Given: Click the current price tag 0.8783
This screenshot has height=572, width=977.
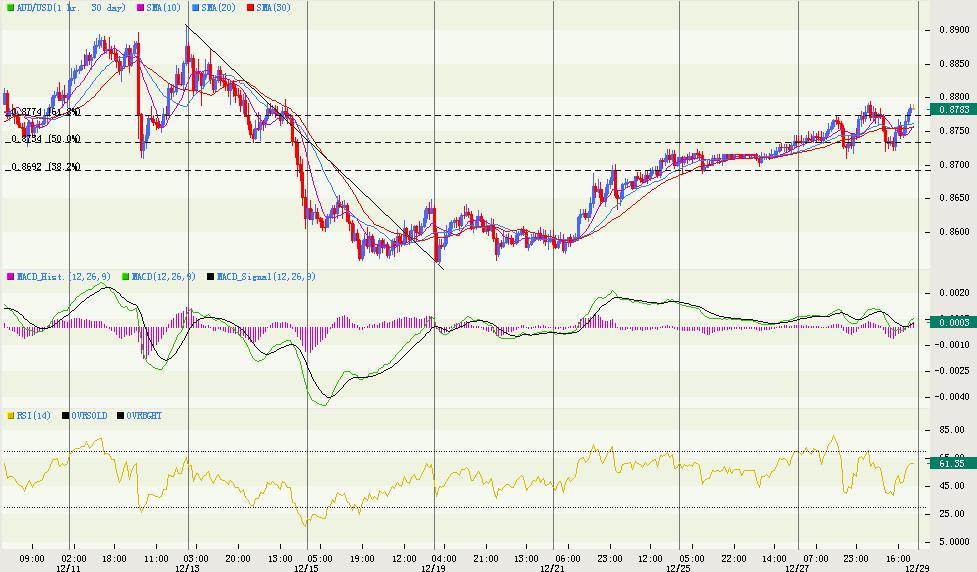Looking at the screenshot, I should (x=953, y=110).
